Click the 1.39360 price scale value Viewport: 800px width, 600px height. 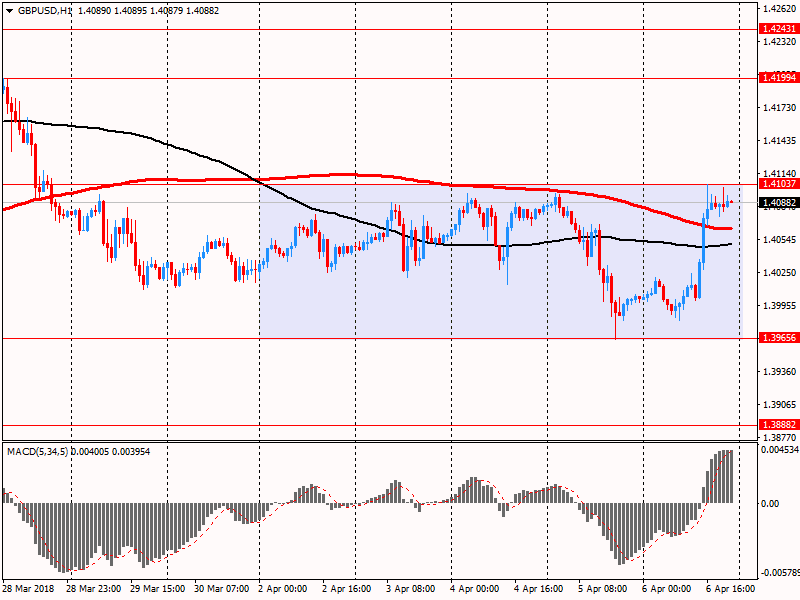pos(780,371)
